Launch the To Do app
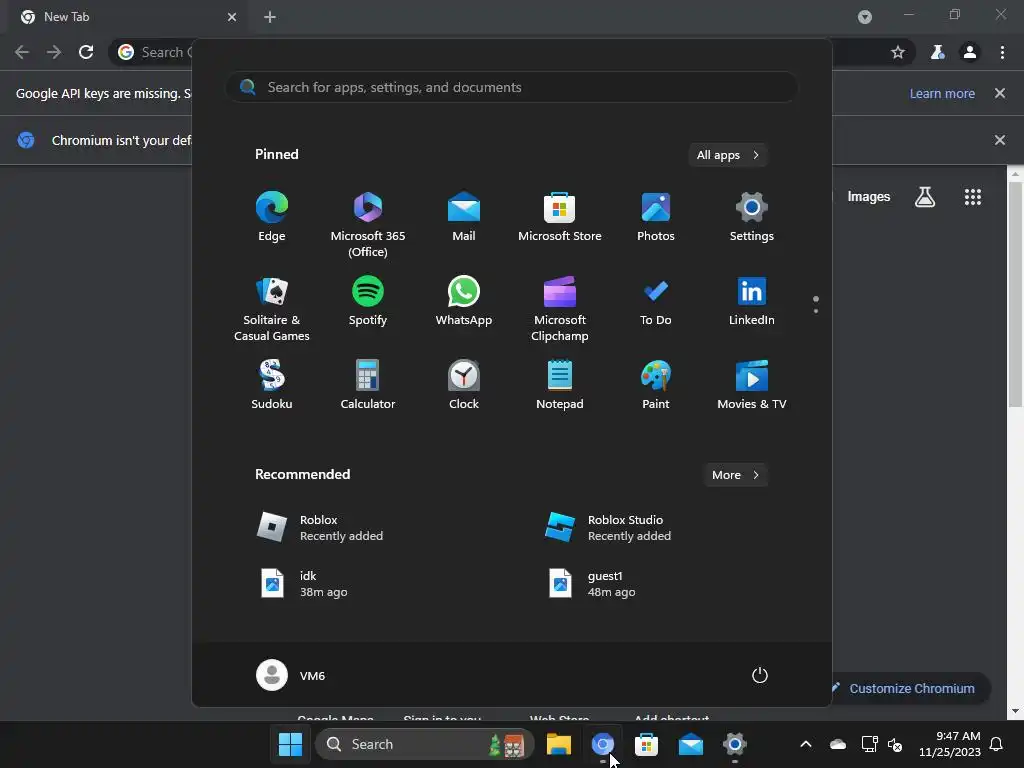1024x768 pixels. click(x=656, y=302)
